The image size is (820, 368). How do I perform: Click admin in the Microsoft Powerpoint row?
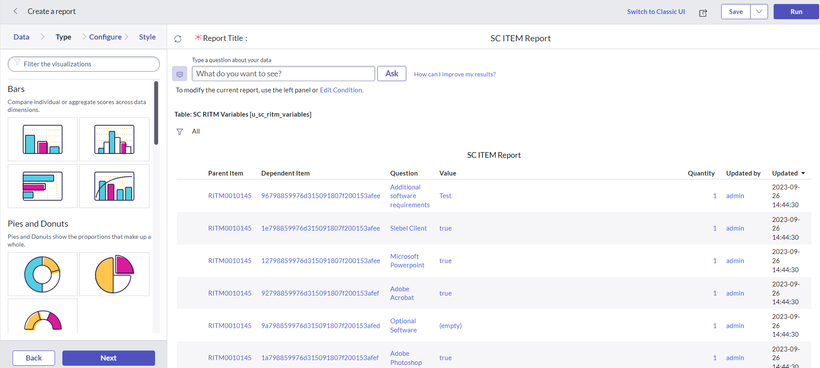735,261
